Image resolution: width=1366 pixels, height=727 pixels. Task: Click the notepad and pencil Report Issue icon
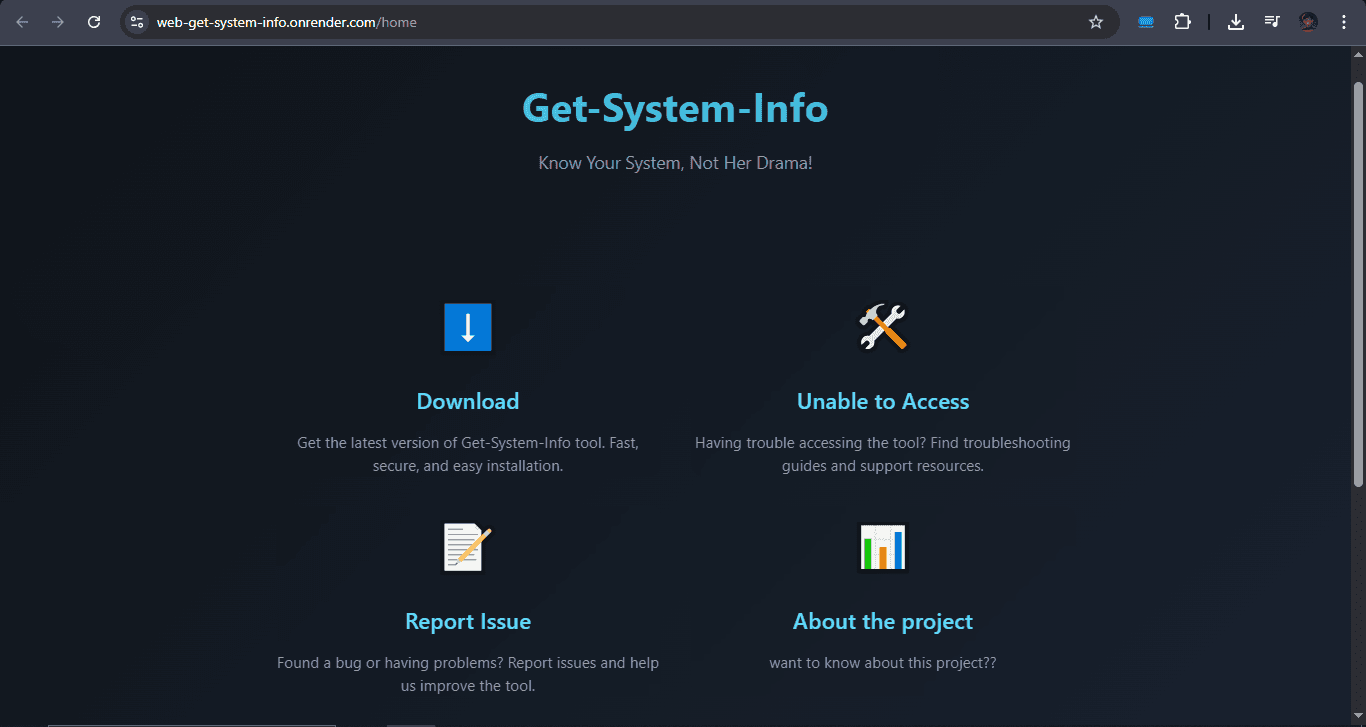click(x=467, y=547)
